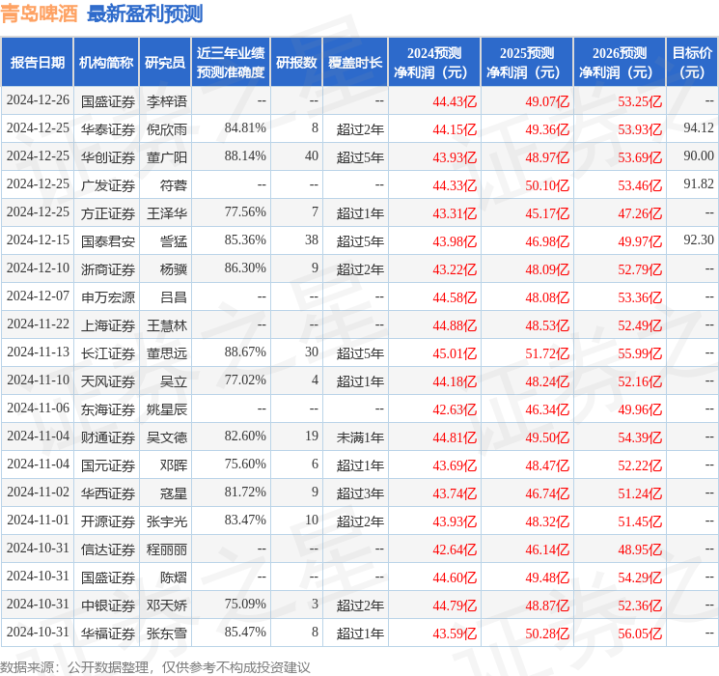Select the 2025预测净利润 column header

[527, 62]
